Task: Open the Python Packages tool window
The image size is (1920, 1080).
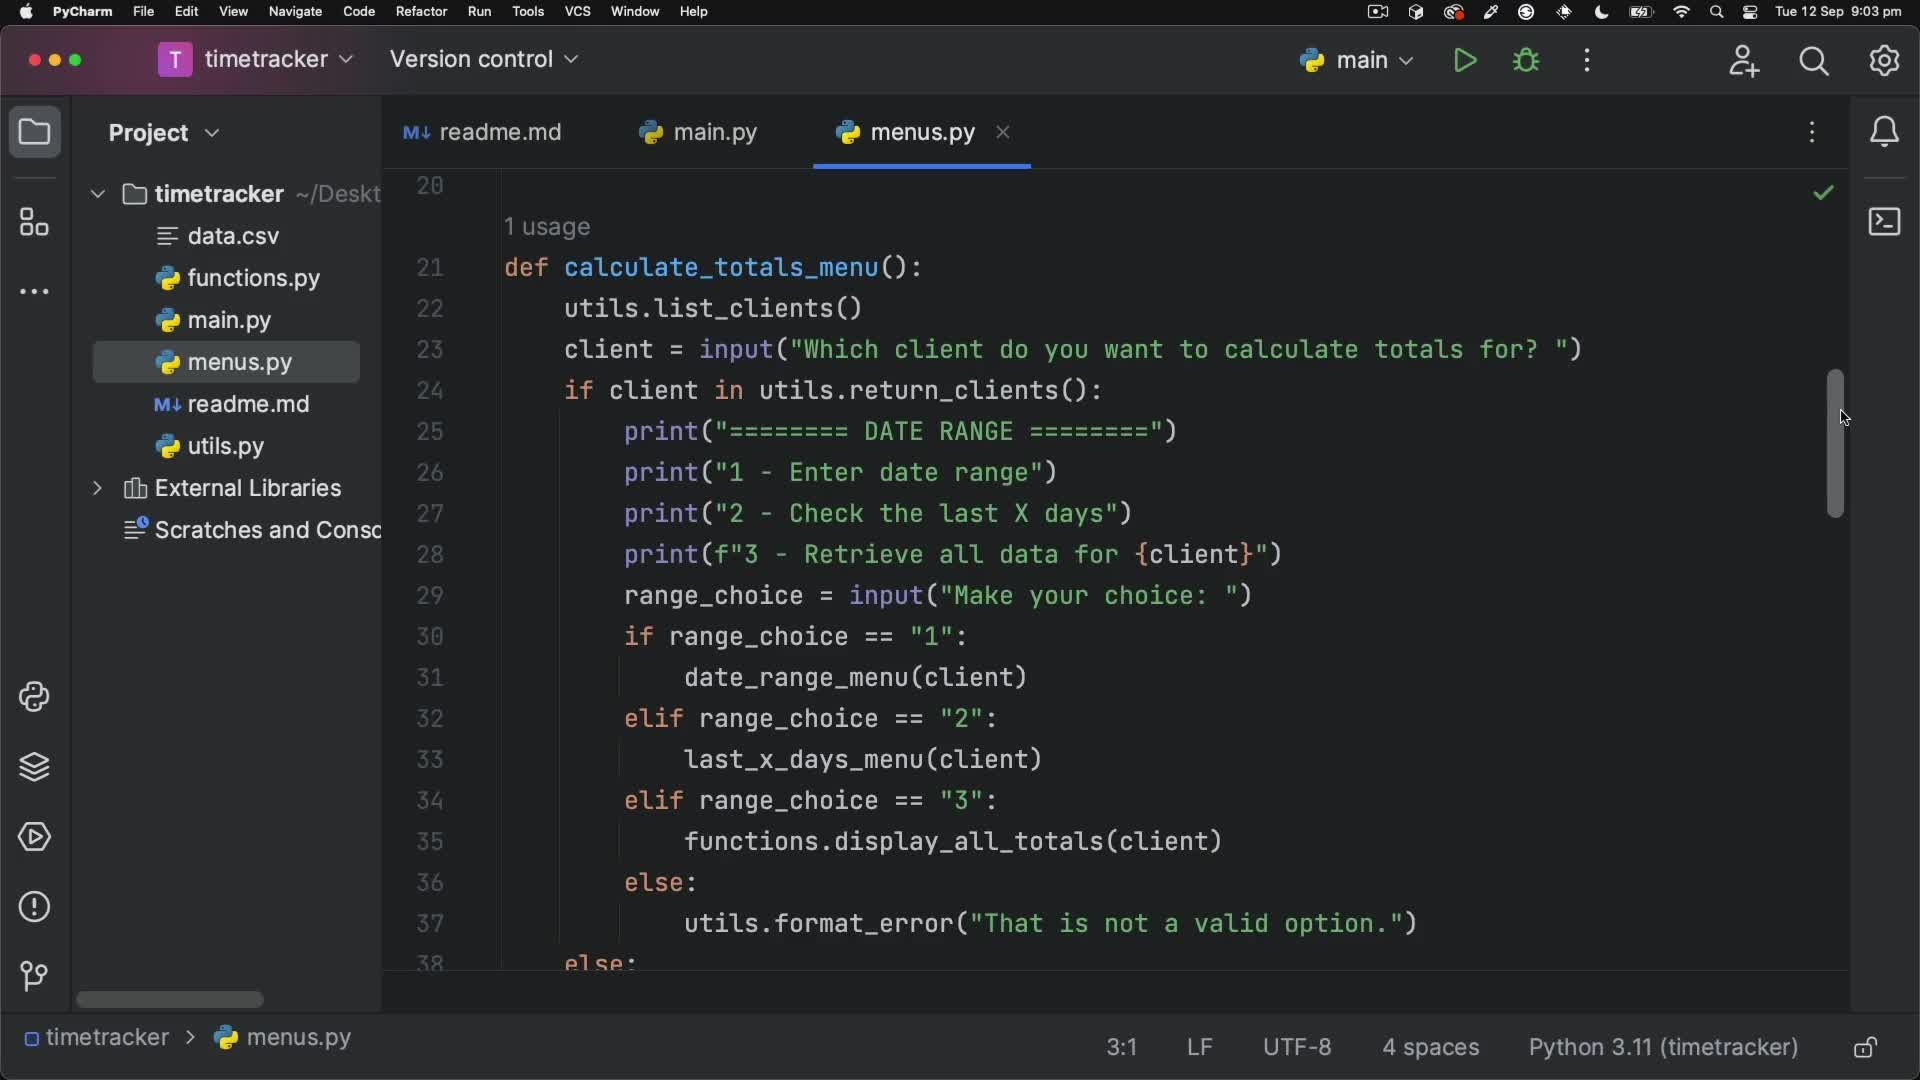Action: click(34, 767)
